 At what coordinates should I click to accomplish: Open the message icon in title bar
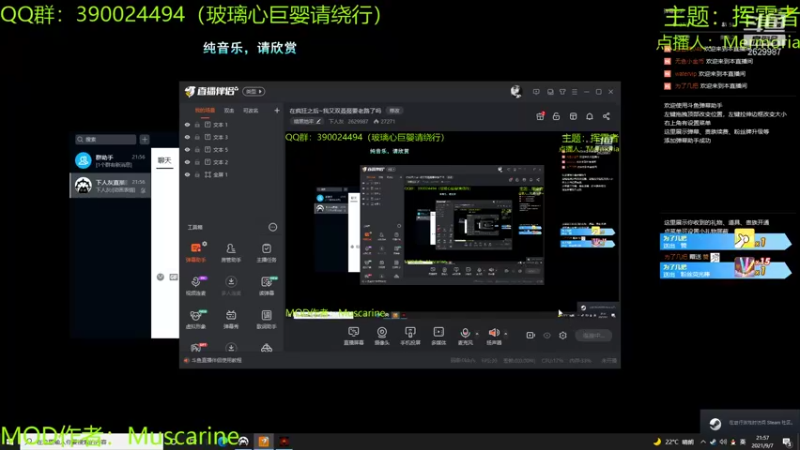536,92
